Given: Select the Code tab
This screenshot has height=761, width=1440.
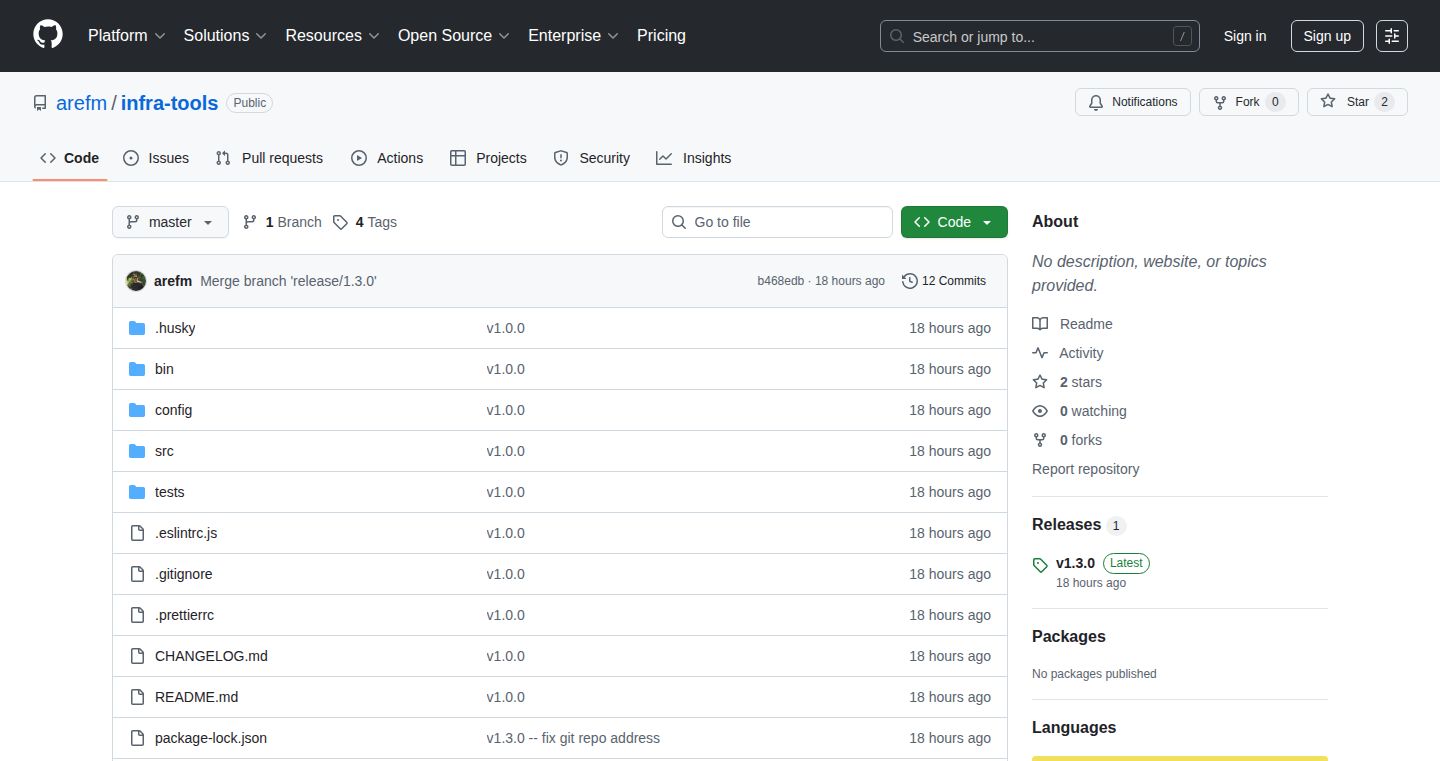Looking at the screenshot, I should (70, 158).
